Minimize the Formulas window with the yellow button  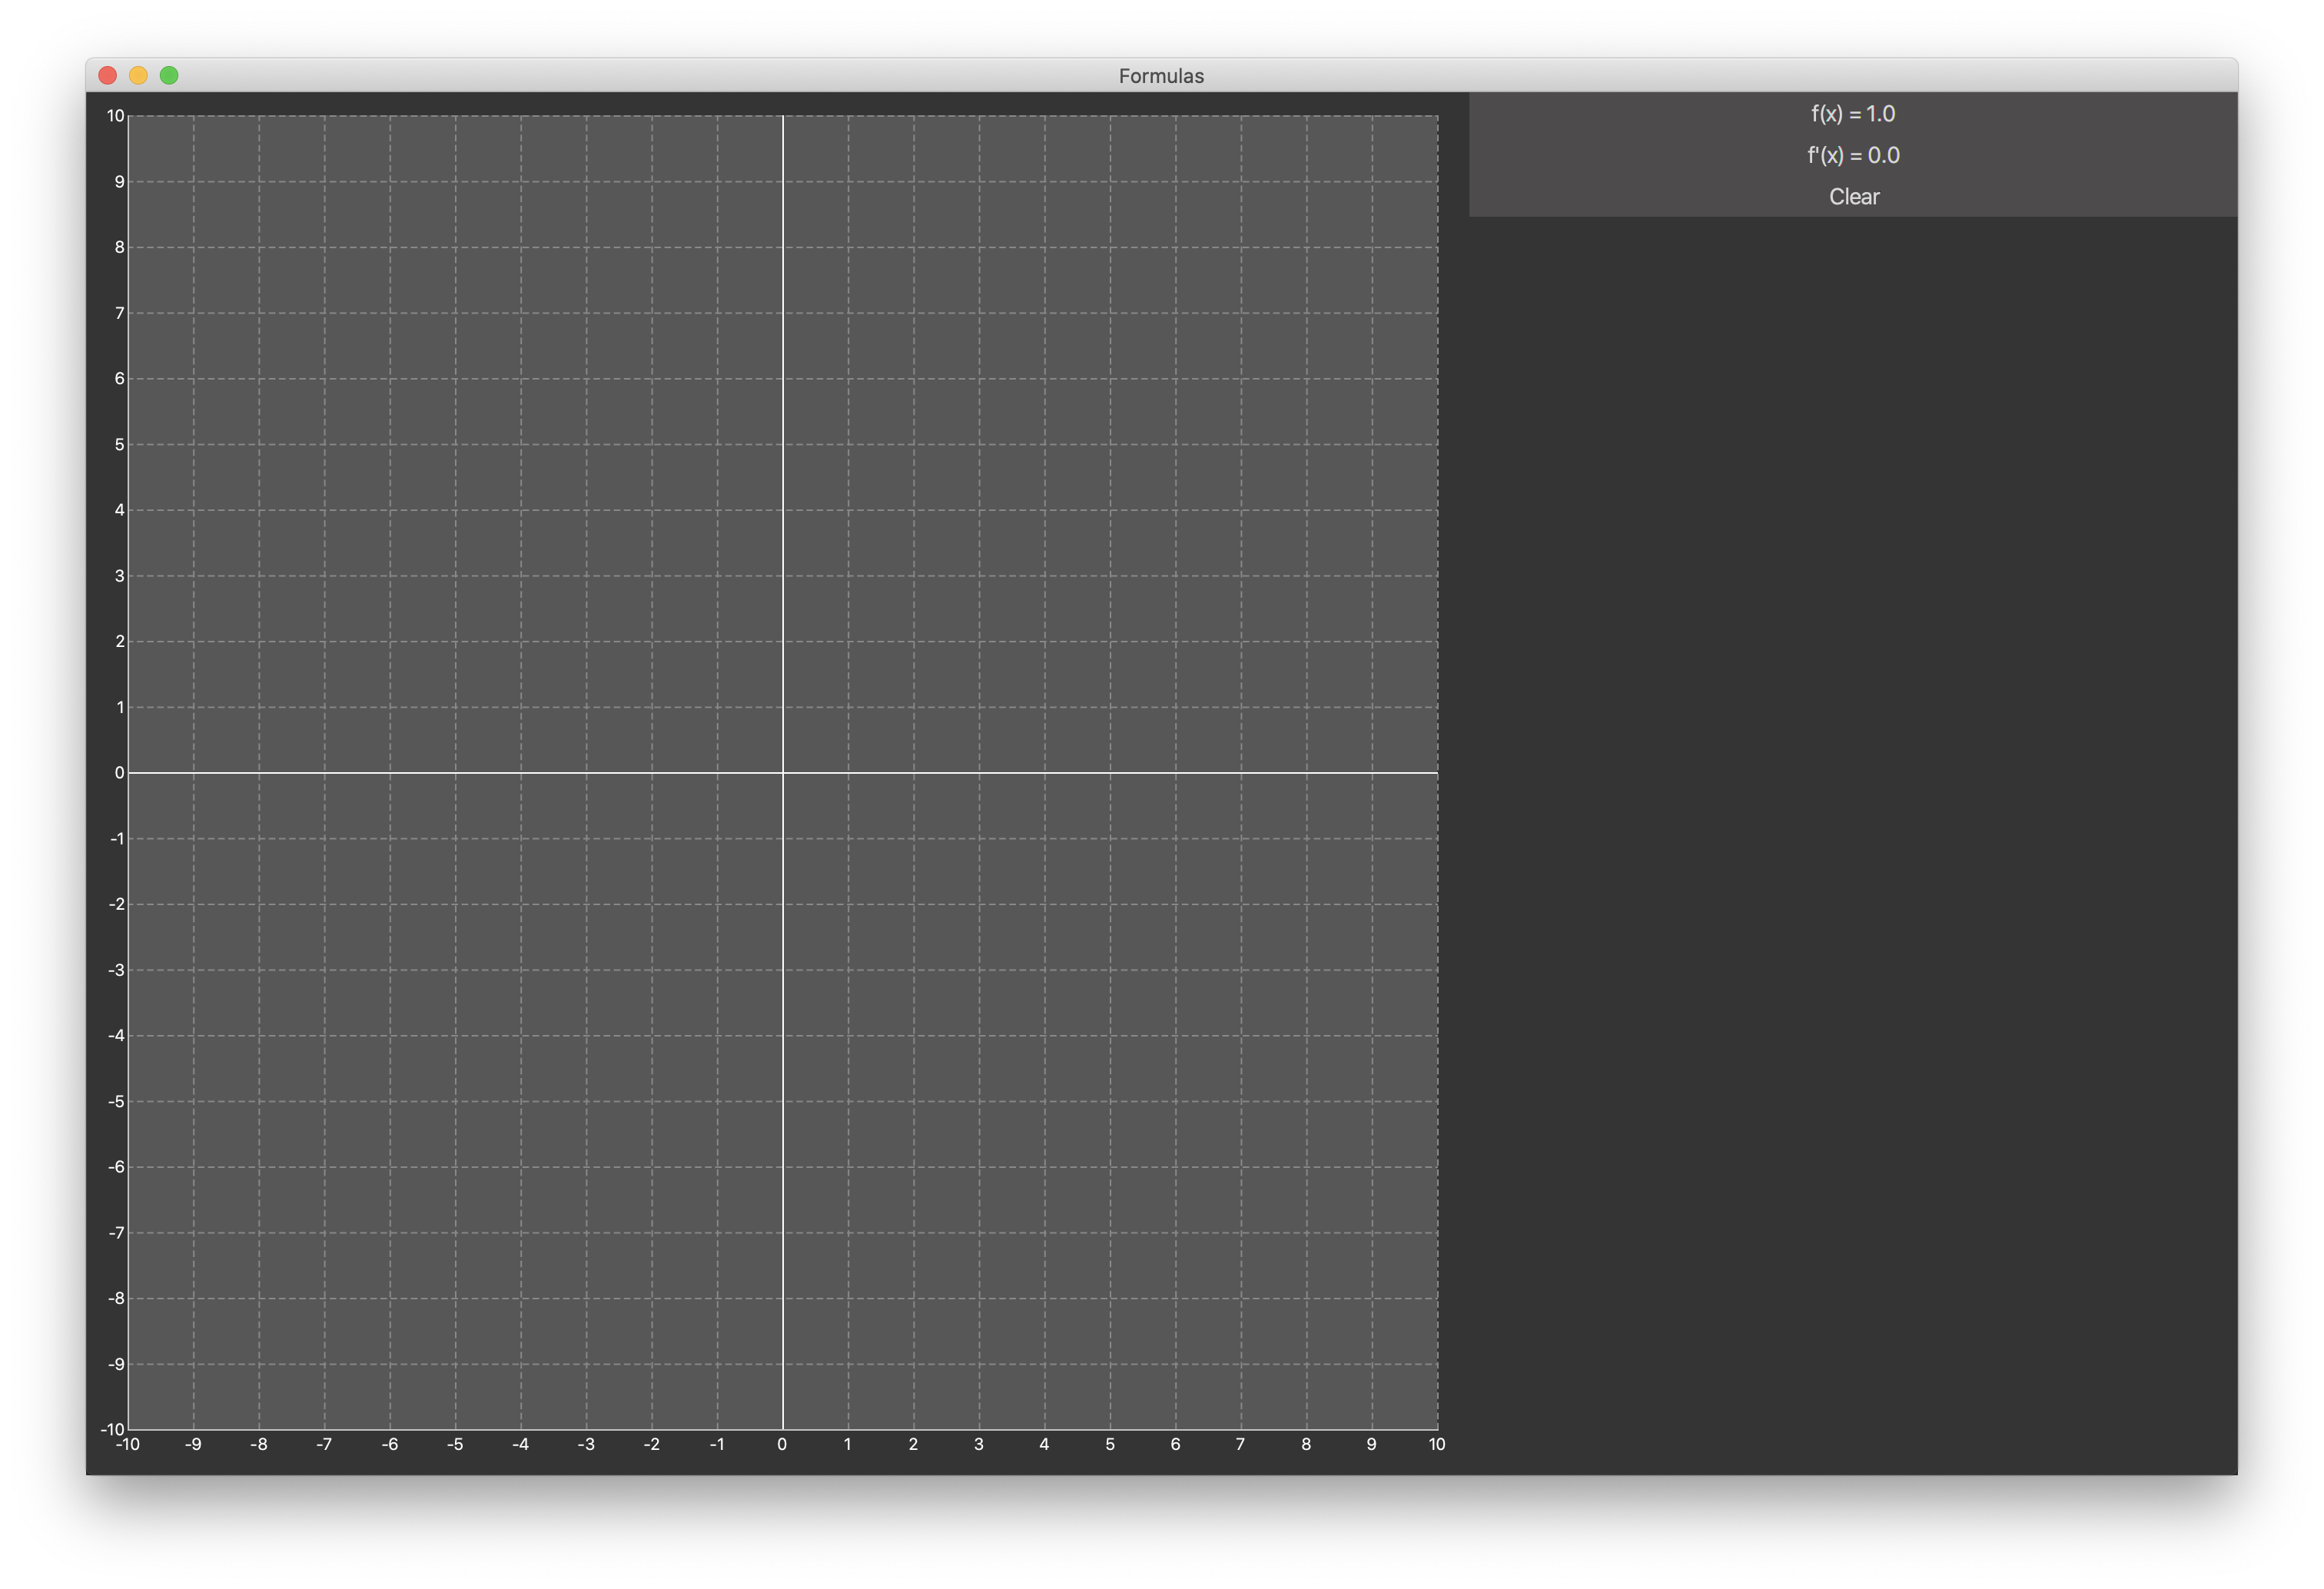click(x=139, y=76)
